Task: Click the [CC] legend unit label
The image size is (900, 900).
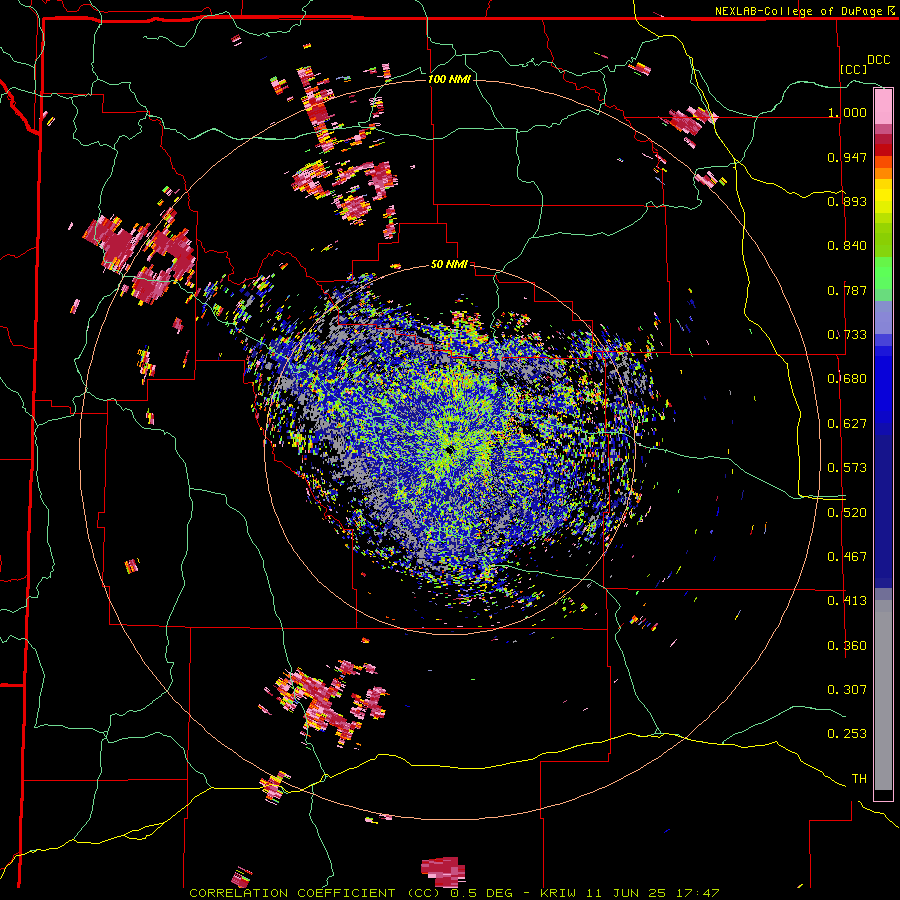Action: (854, 69)
